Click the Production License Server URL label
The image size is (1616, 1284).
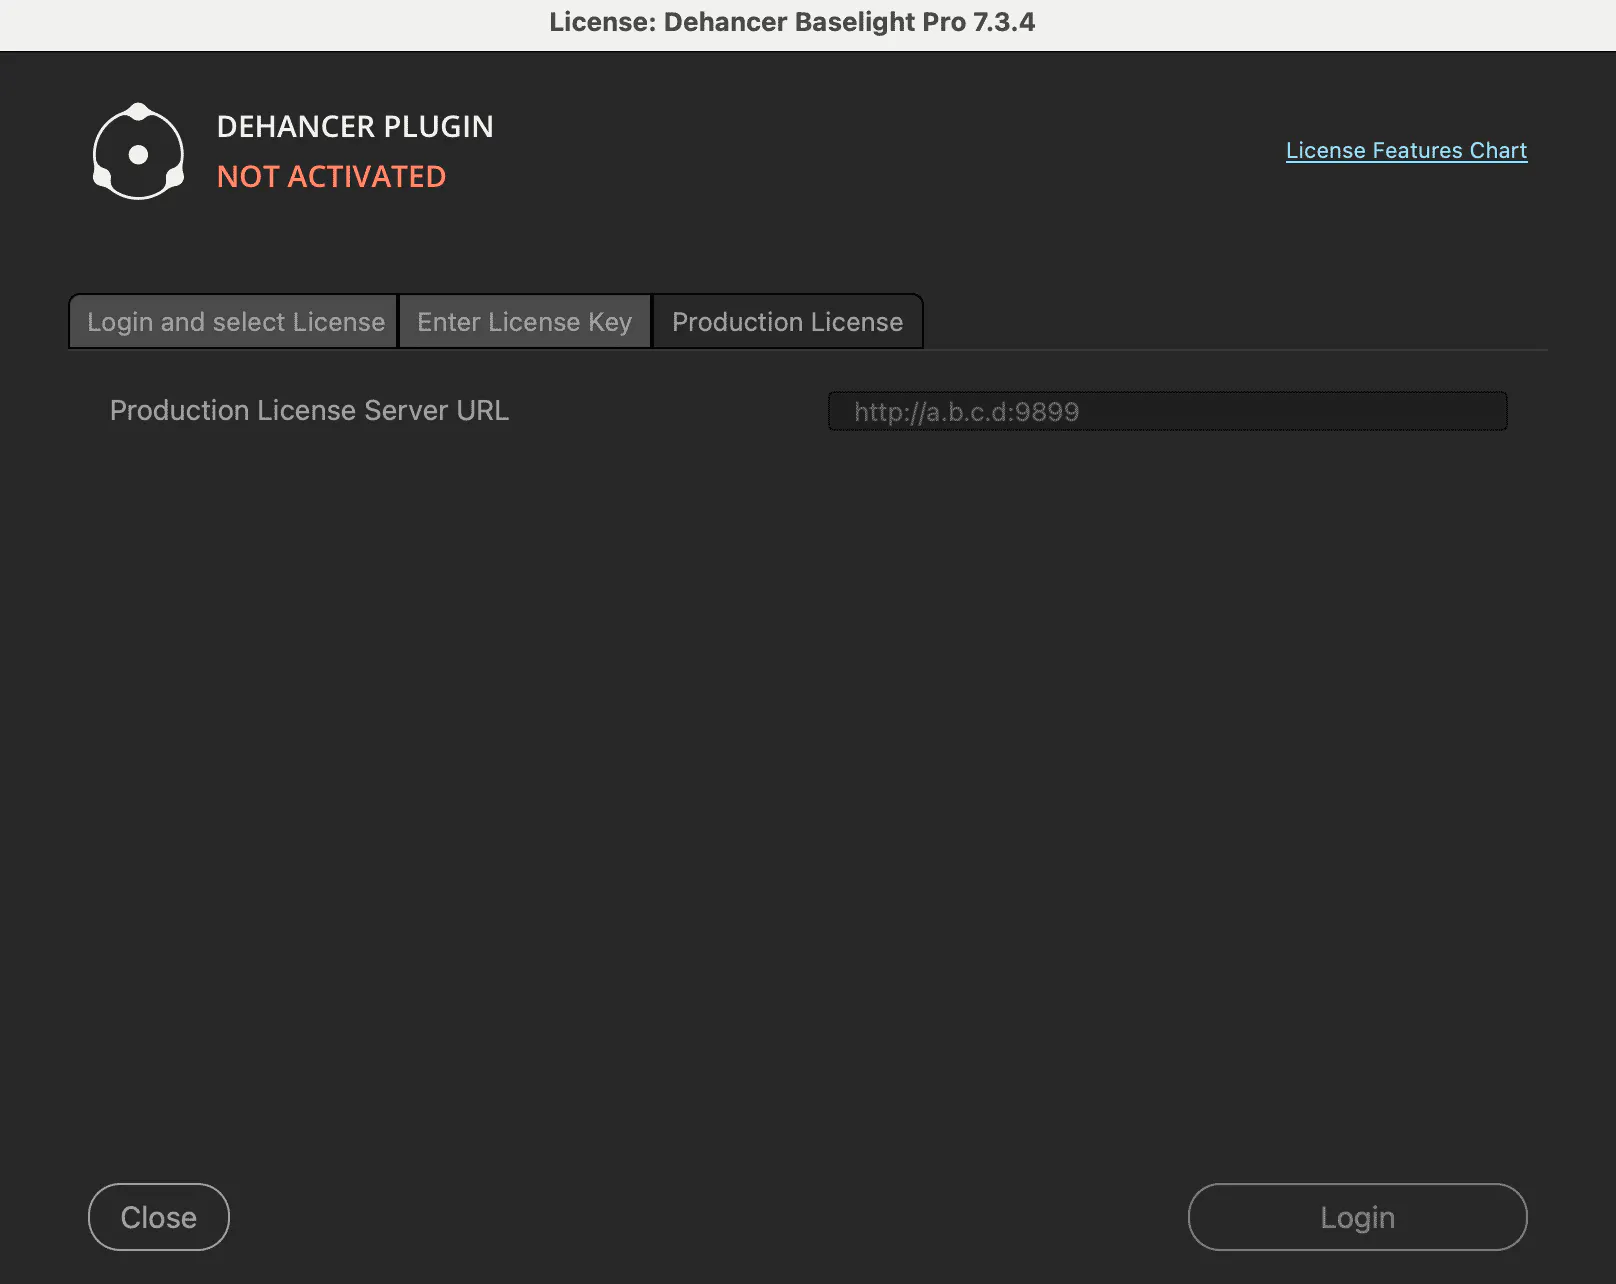coord(309,411)
